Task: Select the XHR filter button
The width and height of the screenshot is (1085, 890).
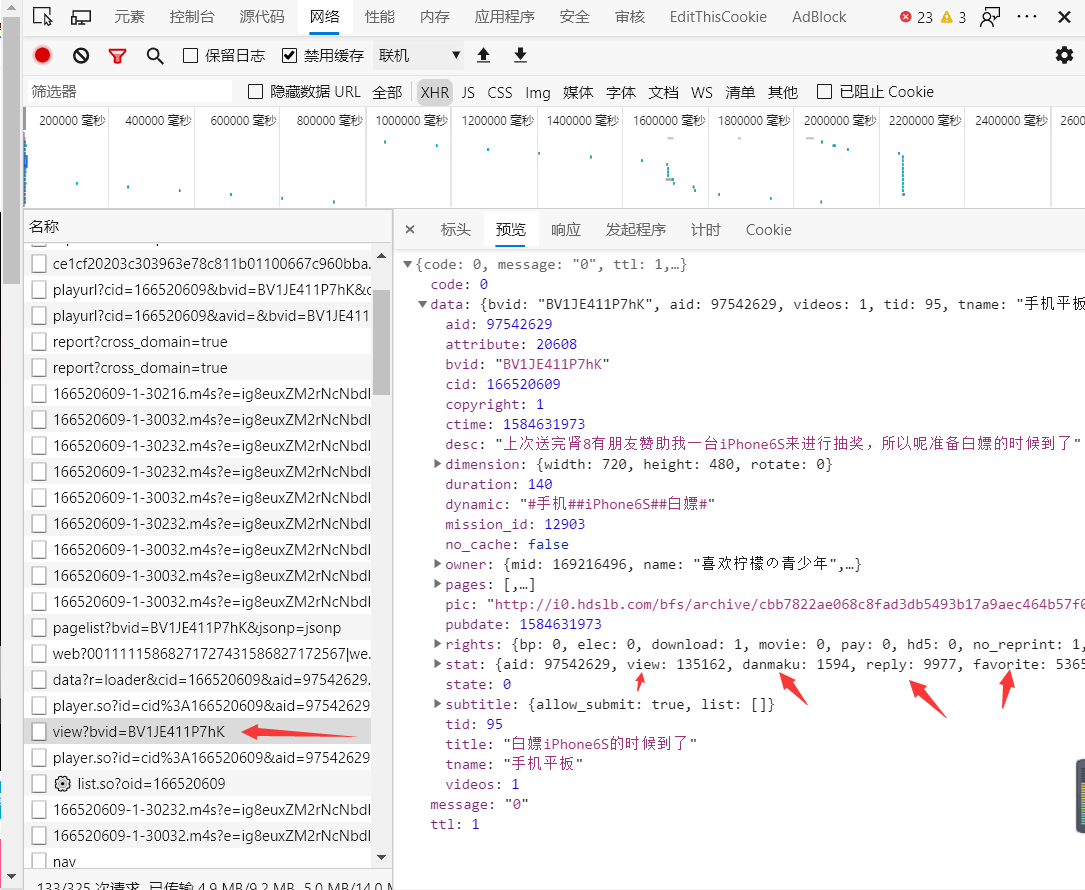Action: click(435, 92)
